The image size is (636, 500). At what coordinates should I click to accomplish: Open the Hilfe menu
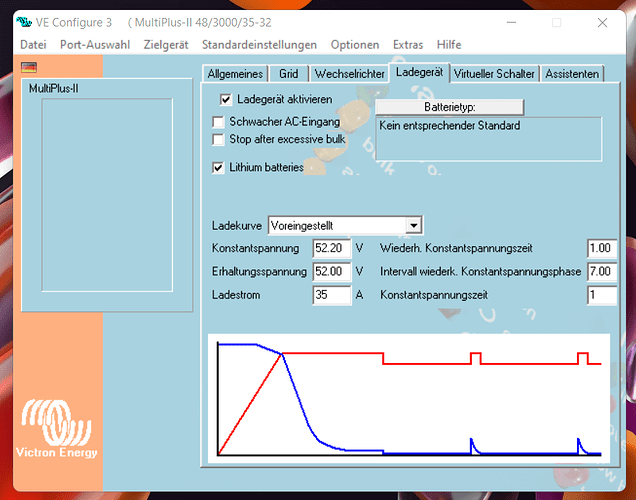449,45
